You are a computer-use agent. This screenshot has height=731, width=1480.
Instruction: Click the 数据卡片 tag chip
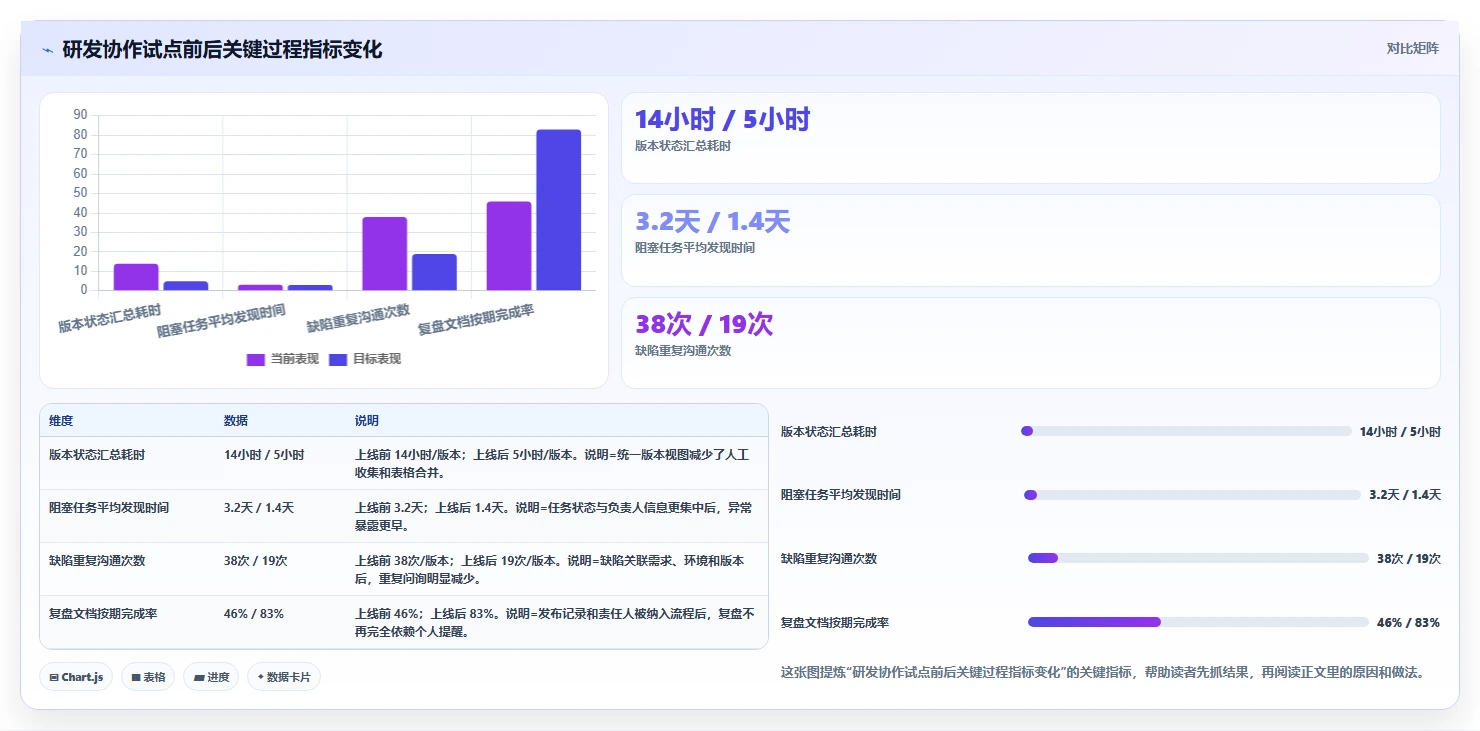284,677
